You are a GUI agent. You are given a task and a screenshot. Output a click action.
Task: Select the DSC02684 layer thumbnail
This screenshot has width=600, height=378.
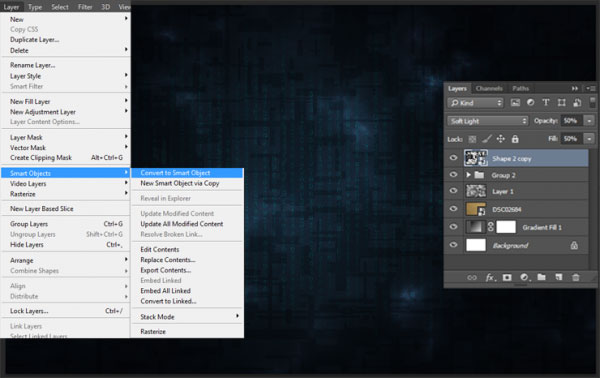[x=476, y=209]
